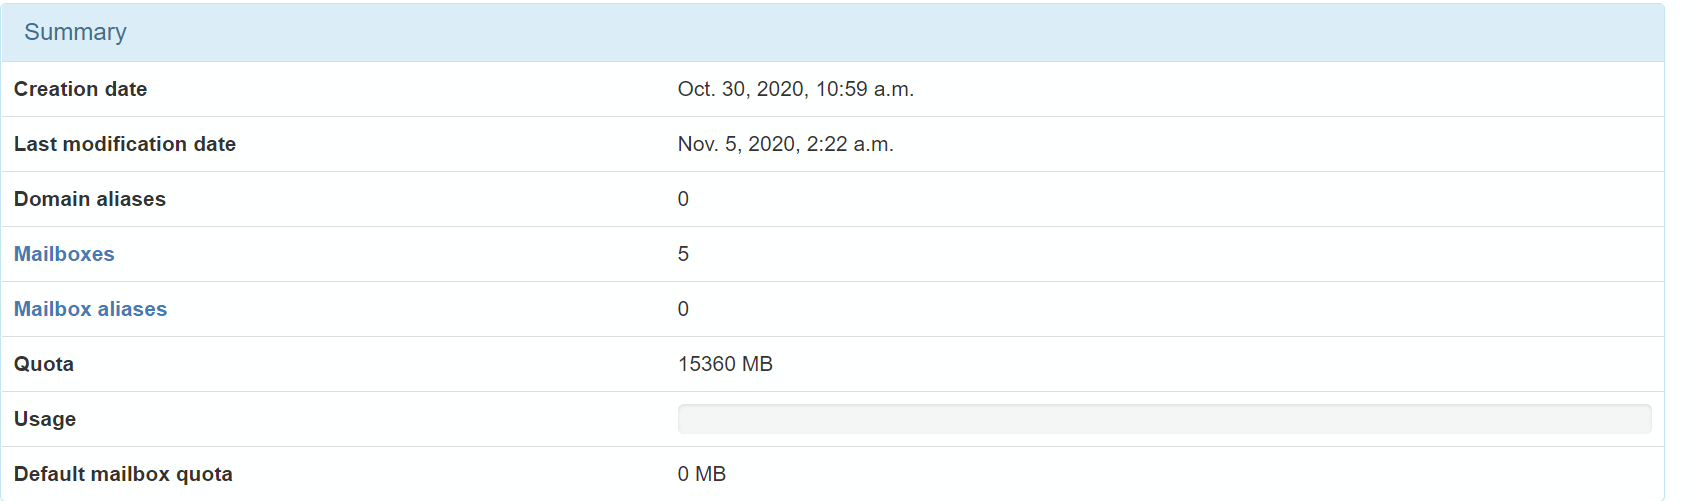Screen dimensions: 1690x501
Task: Open the Mailboxes link
Action: coord(64,254)
